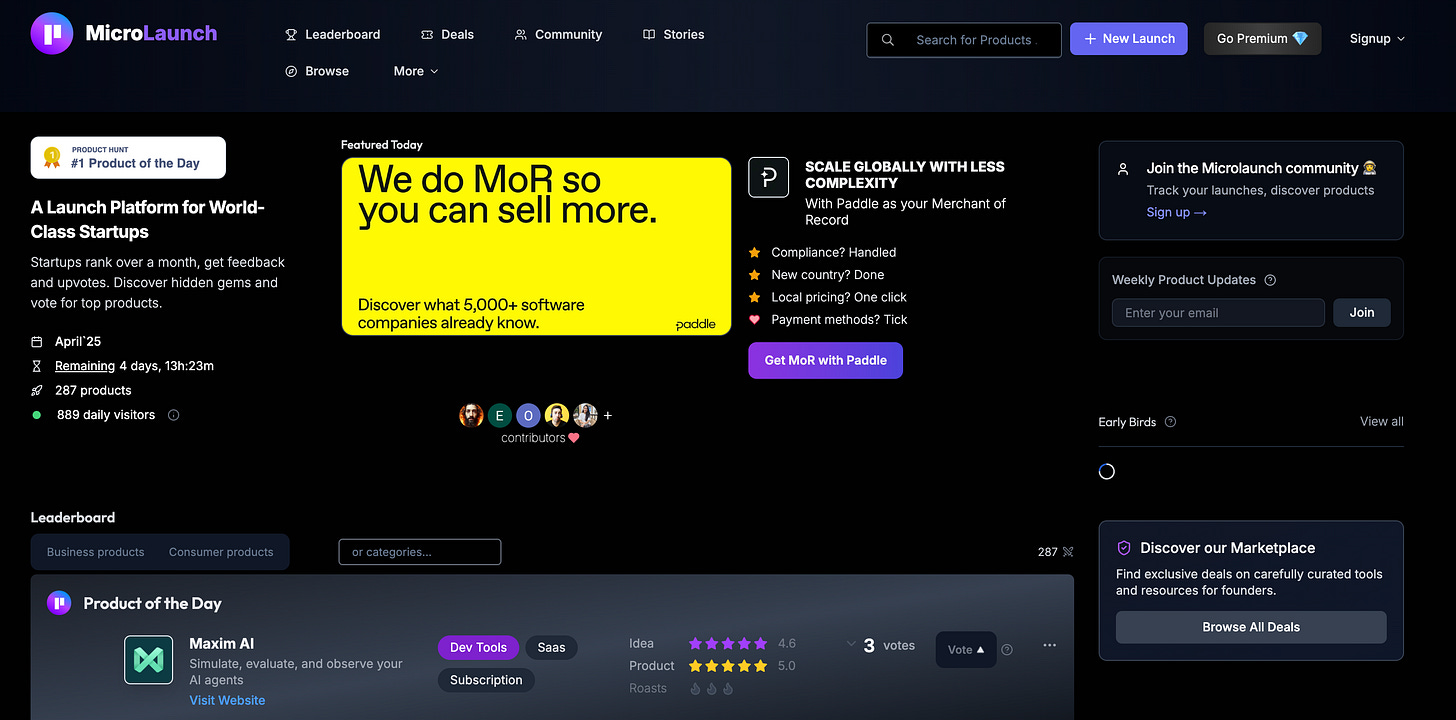Click the Go Premium button
Image resolution: width=1456 pixels, height=720 pixels.
pyautogui.click(x=1262, y=39)
